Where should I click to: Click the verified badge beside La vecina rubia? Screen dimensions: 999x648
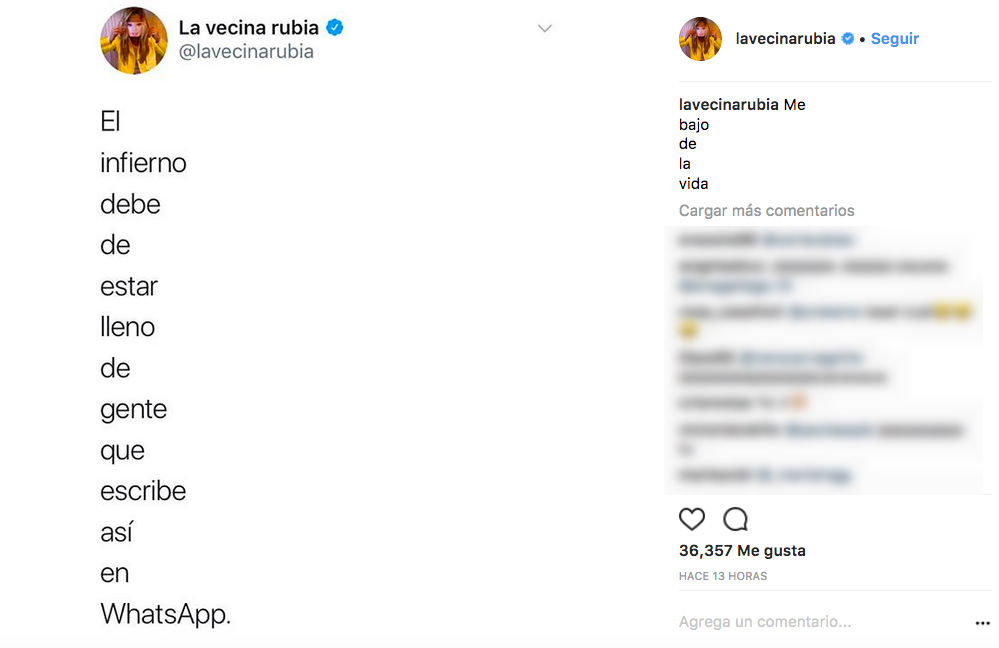click(x=335, y=28)
